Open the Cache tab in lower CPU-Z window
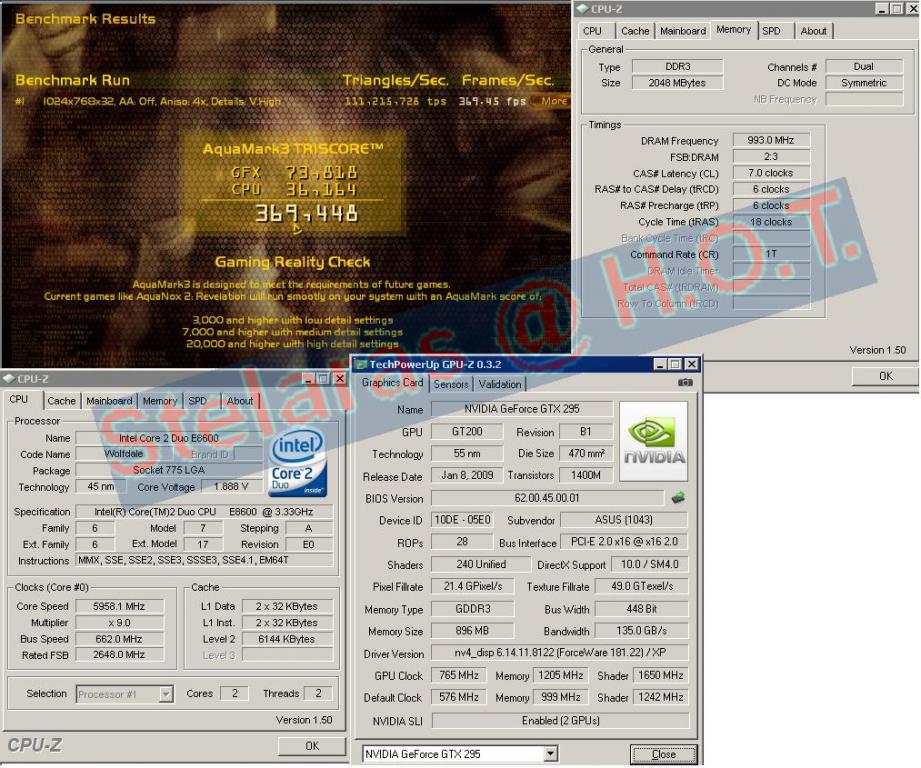Image resolution: width=921 pixels, height=768 pixels. coord(61,400)
